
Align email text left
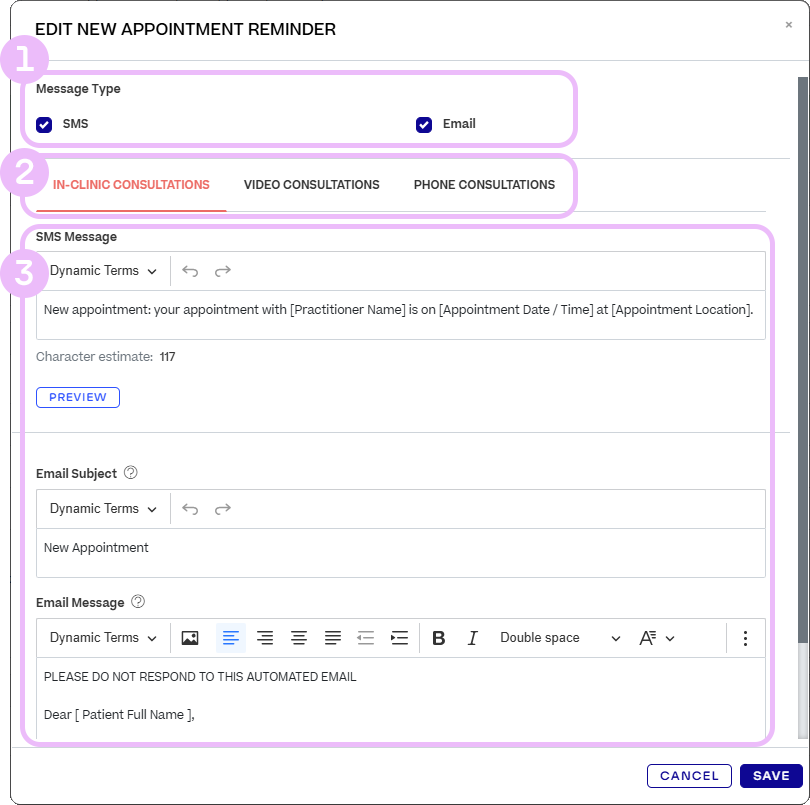(x=231, y=638)
